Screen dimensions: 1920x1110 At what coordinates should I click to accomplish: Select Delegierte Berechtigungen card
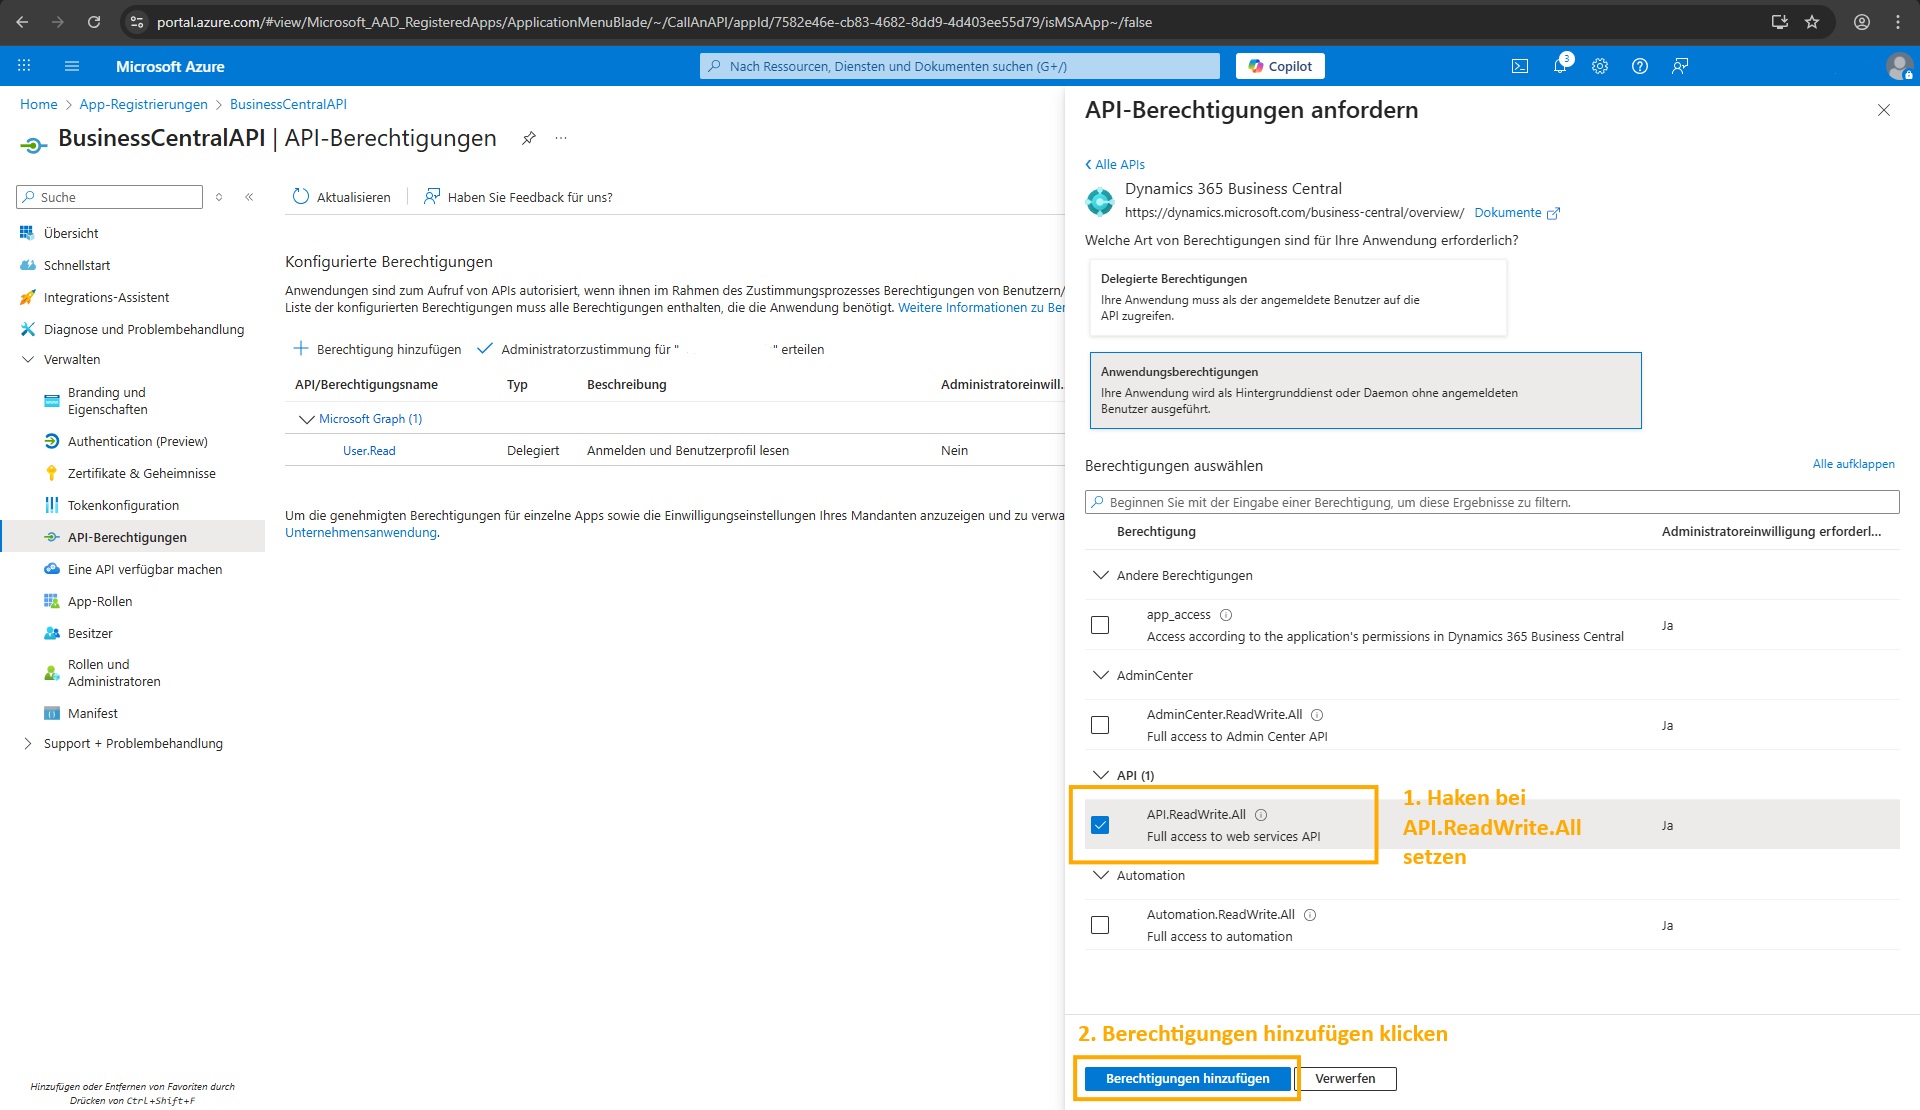coord(1297,297)
